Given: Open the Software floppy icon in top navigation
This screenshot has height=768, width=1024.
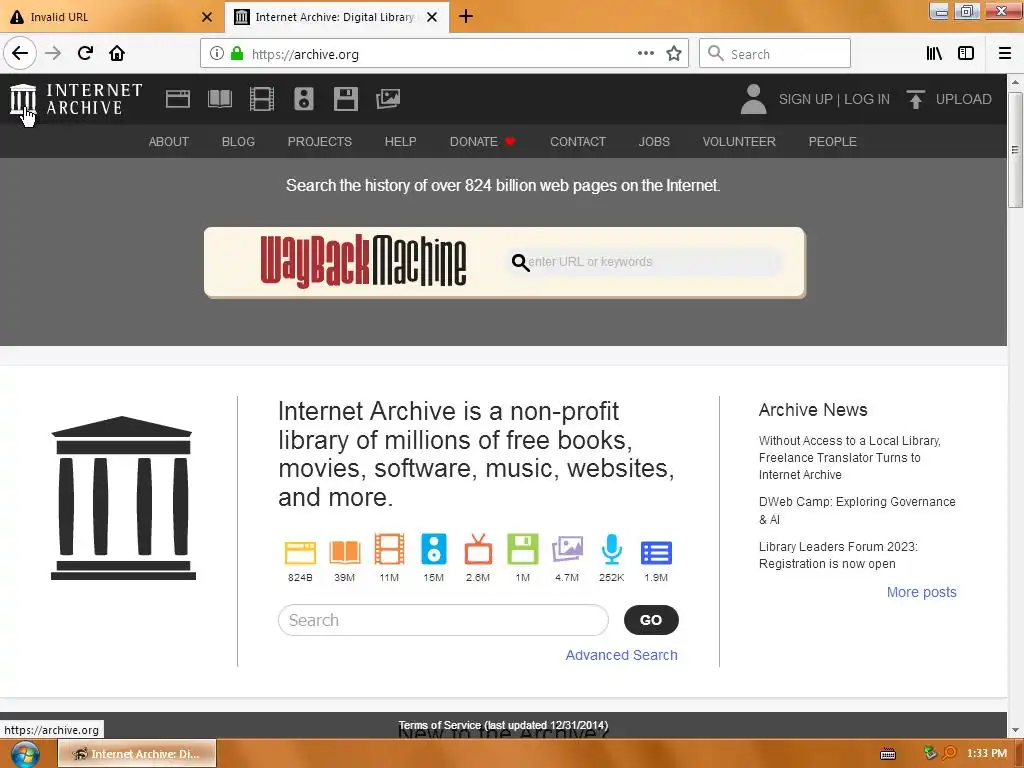Looking at the screenshot, I should 345,99.
